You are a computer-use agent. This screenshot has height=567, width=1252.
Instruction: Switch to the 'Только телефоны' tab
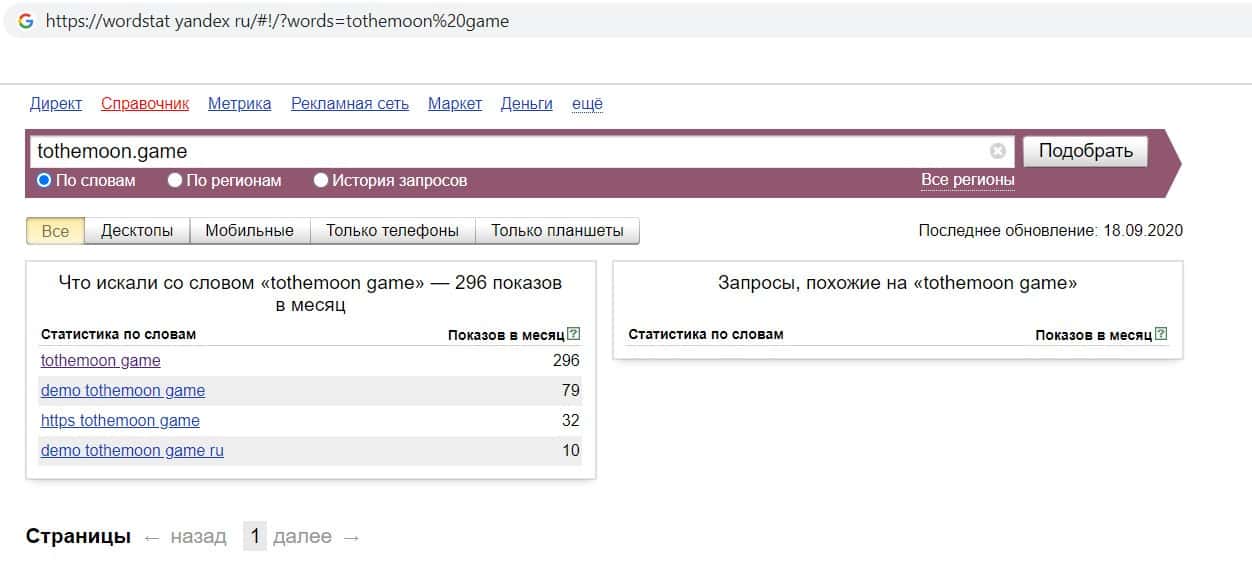point(393,231)
